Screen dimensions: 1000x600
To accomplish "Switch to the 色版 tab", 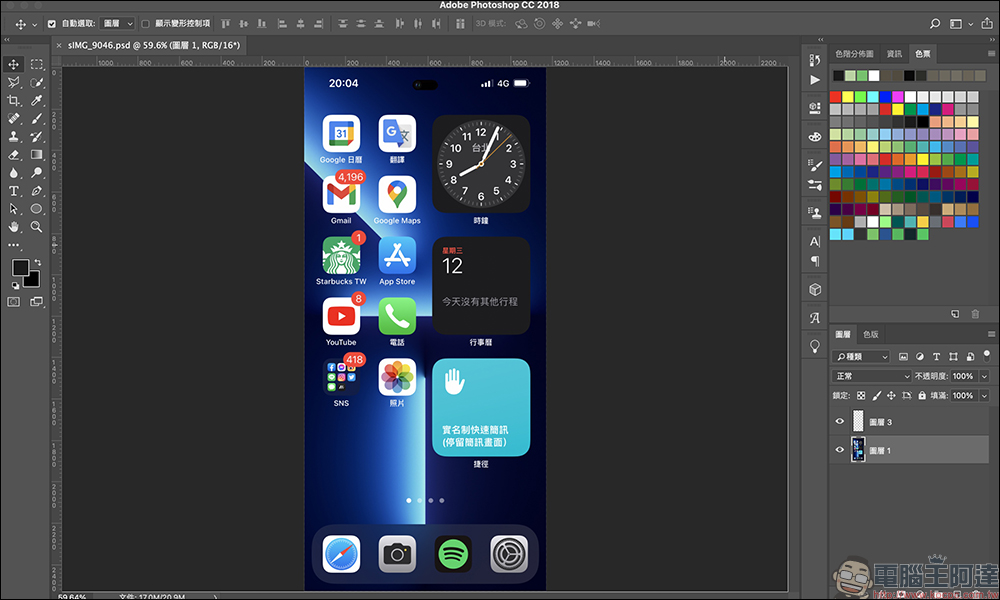I will [x=871, y=334].
